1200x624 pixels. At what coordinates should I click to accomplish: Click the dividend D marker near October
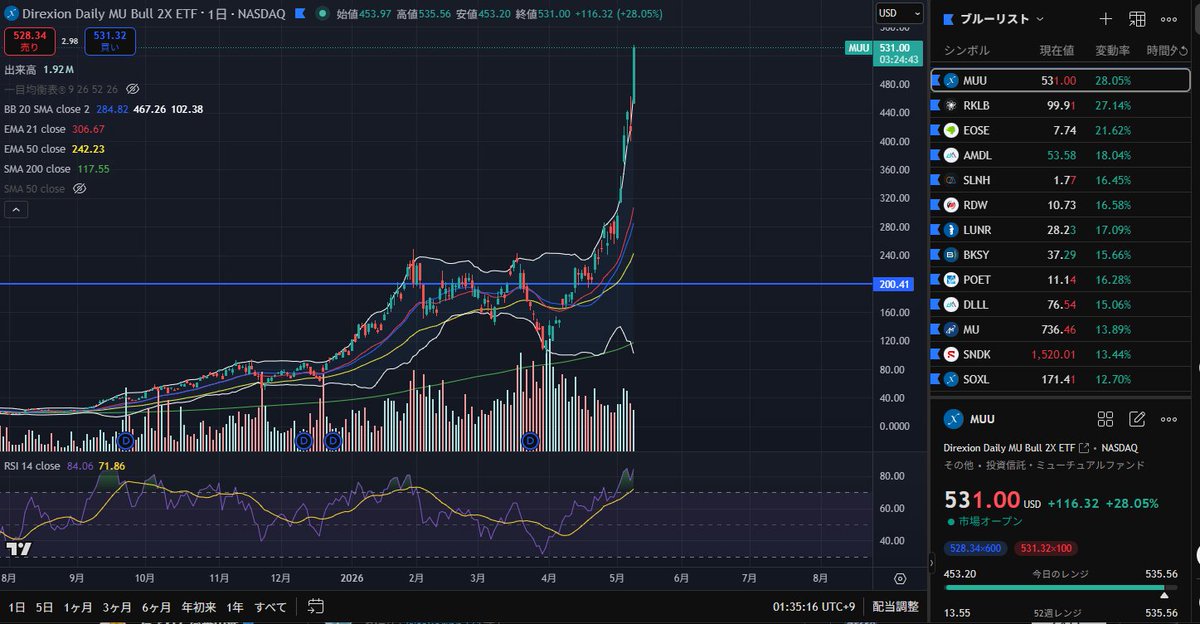coord(125,441)
